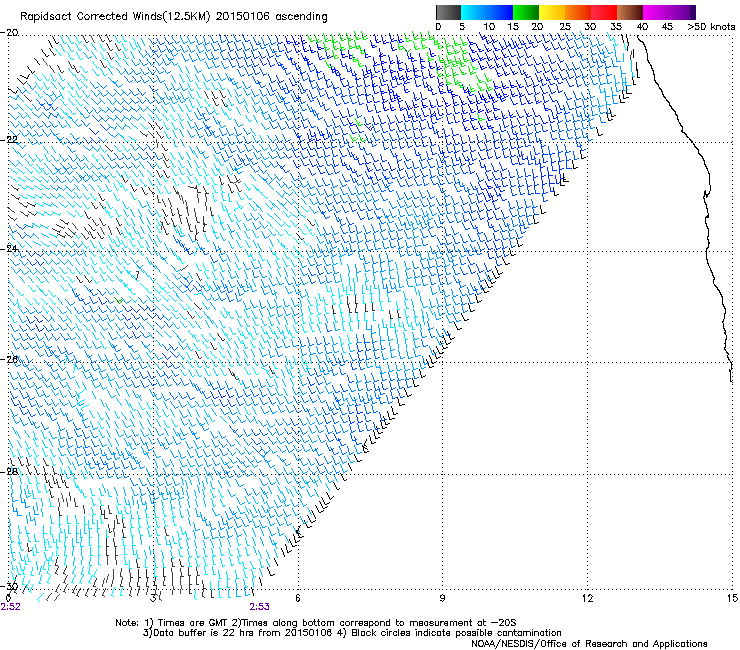Click the 'Data buffer is 22 hrs' note line
Image resolution: width=740 pixels, height=650 pixels.
click(x=352, y=633)
